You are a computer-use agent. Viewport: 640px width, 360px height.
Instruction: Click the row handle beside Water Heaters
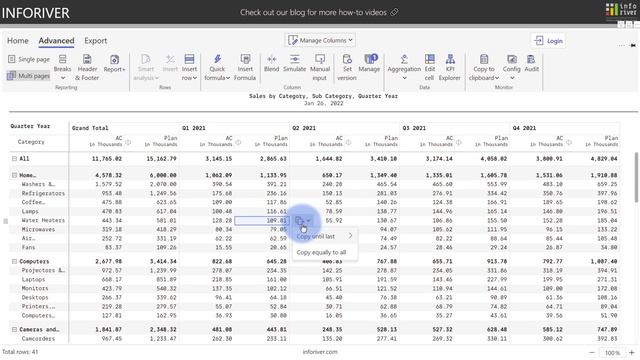[x=5, y=221]
